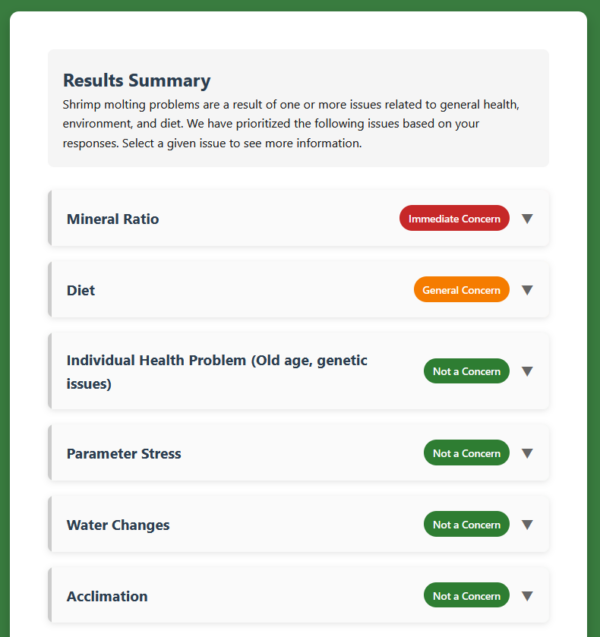
Task: Select the Mineral Ratio issue title
Action: tap(112, 219)
